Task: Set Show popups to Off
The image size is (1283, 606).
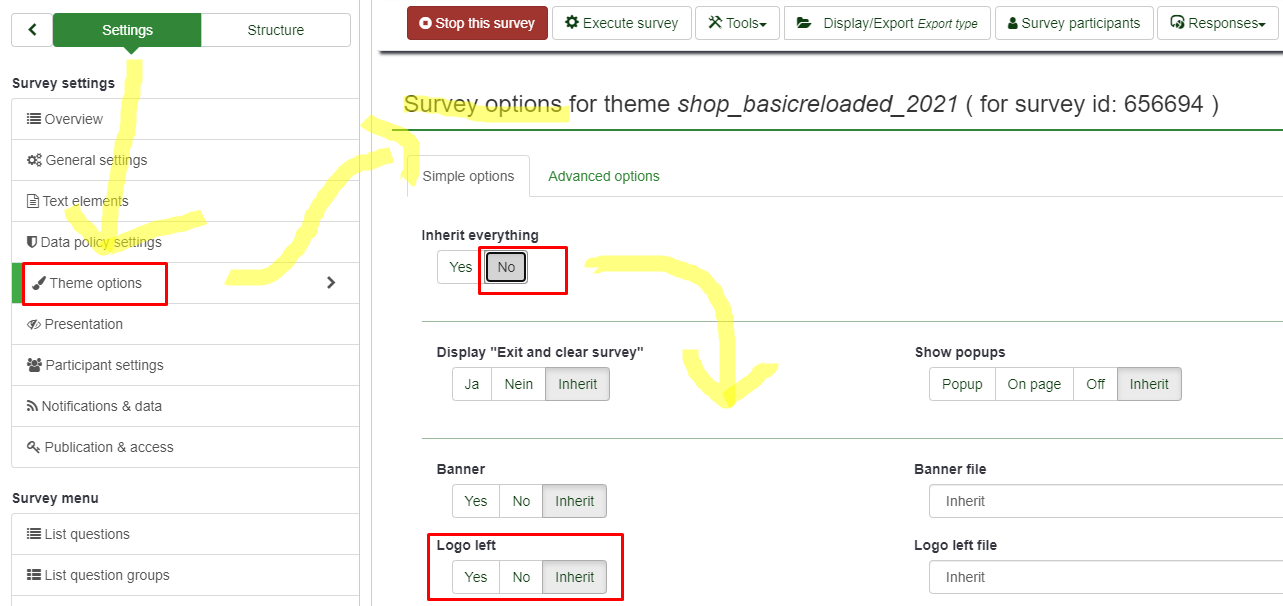Action: point(1095,383)
